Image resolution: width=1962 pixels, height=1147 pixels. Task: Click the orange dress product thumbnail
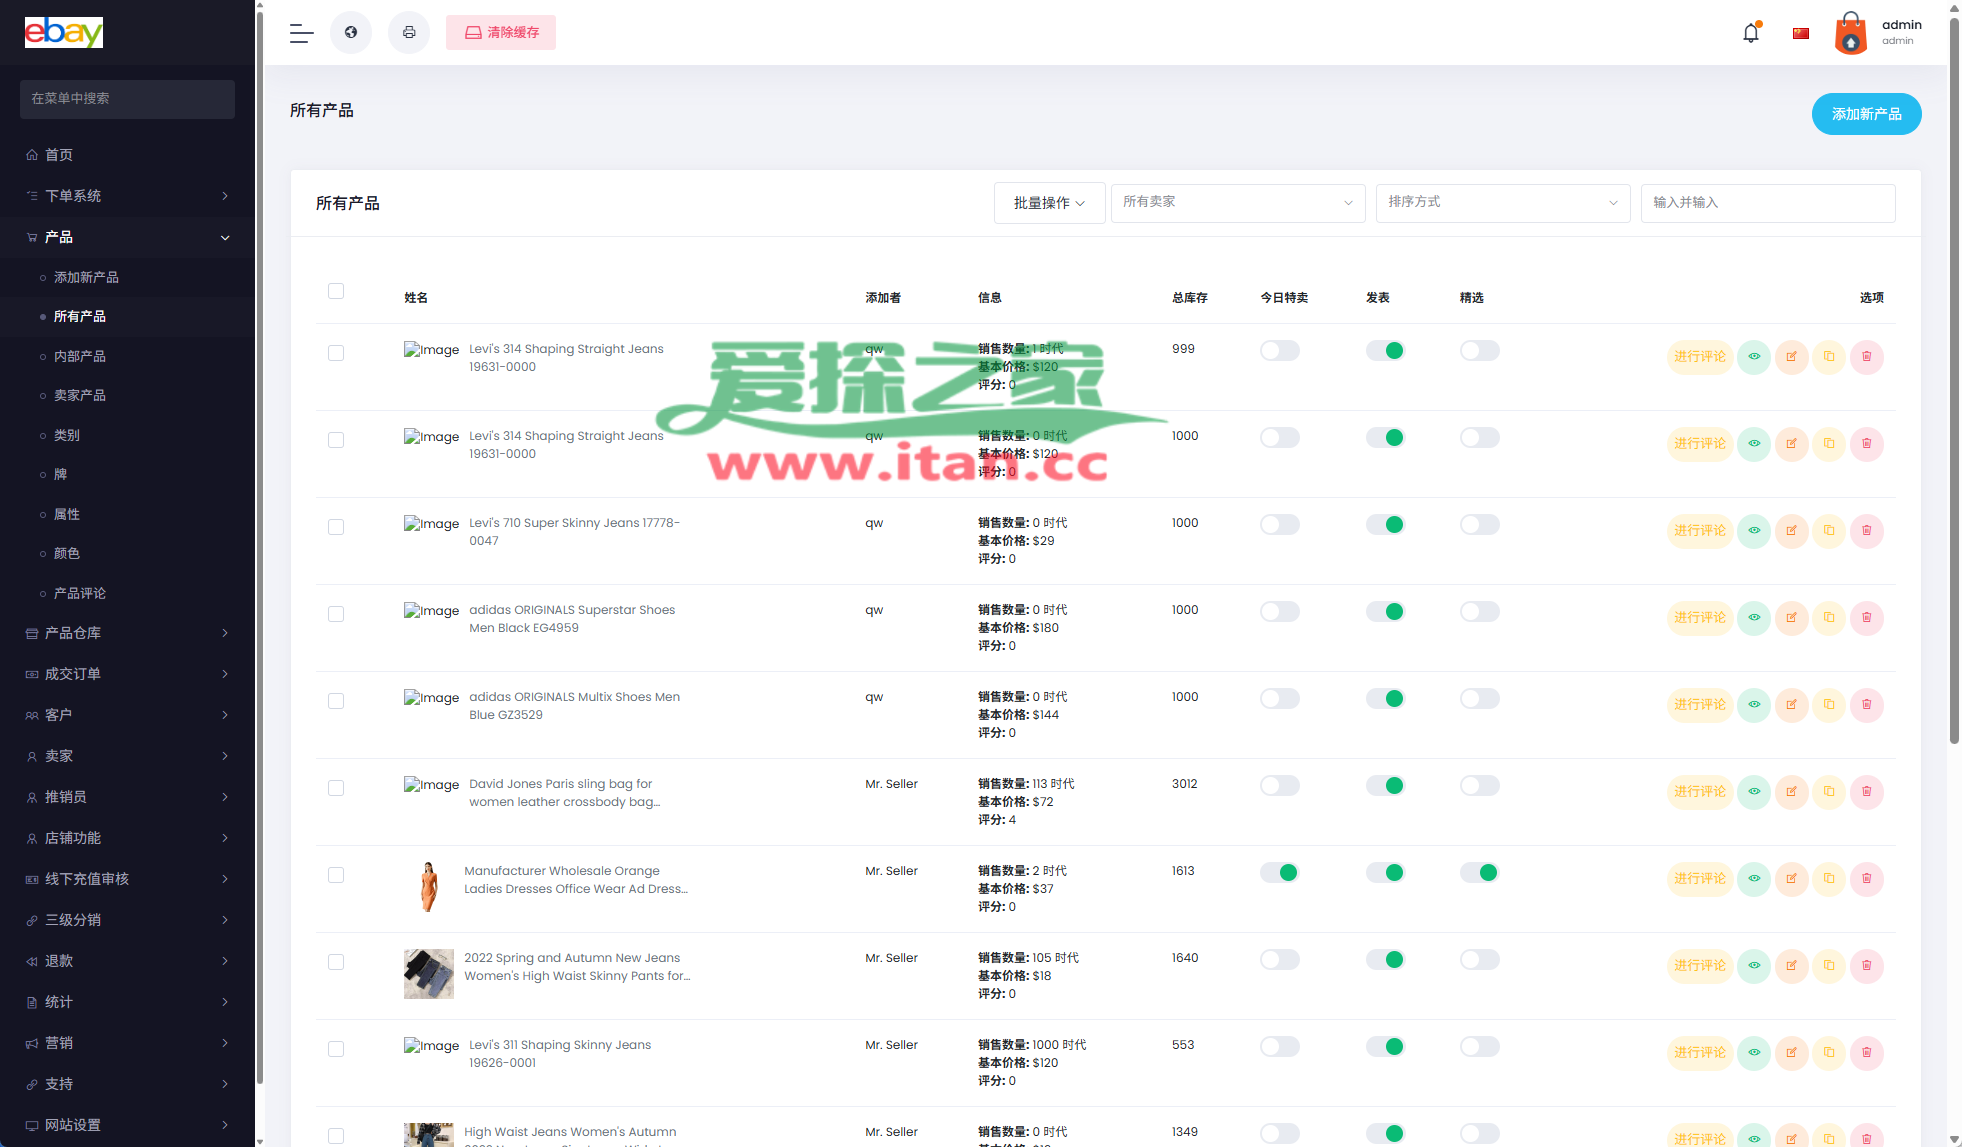(429, 886)
